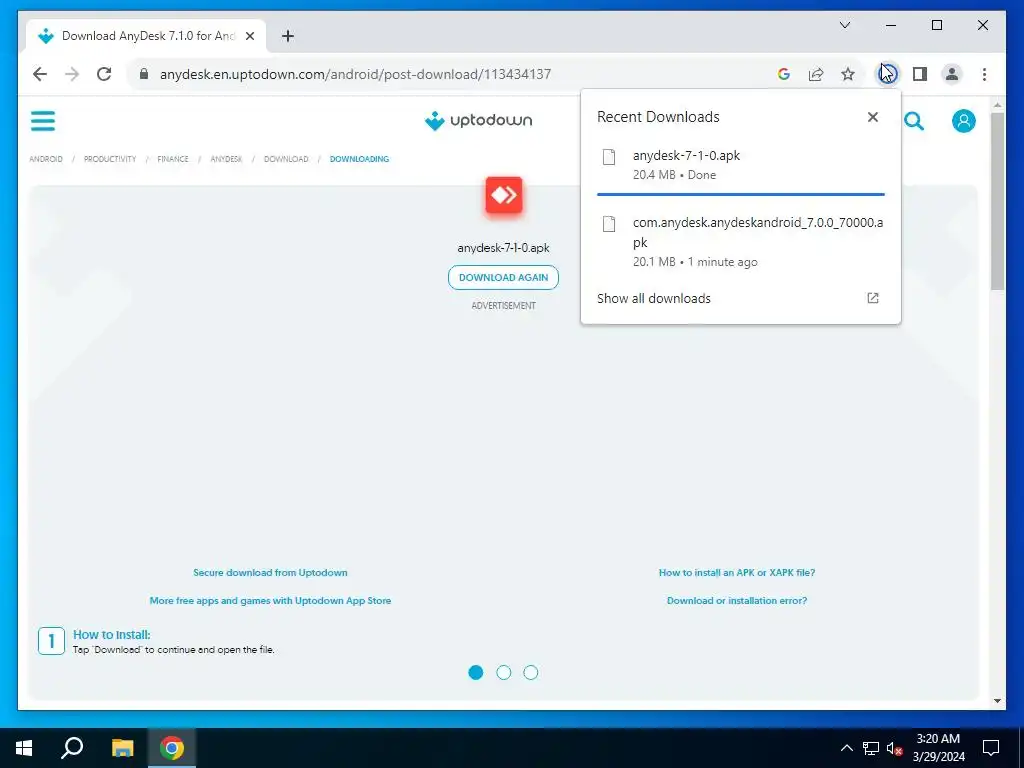Screen dimensions: 1024x768
Task: Open Google search side icon in address bar
Action: click(784, 74)
